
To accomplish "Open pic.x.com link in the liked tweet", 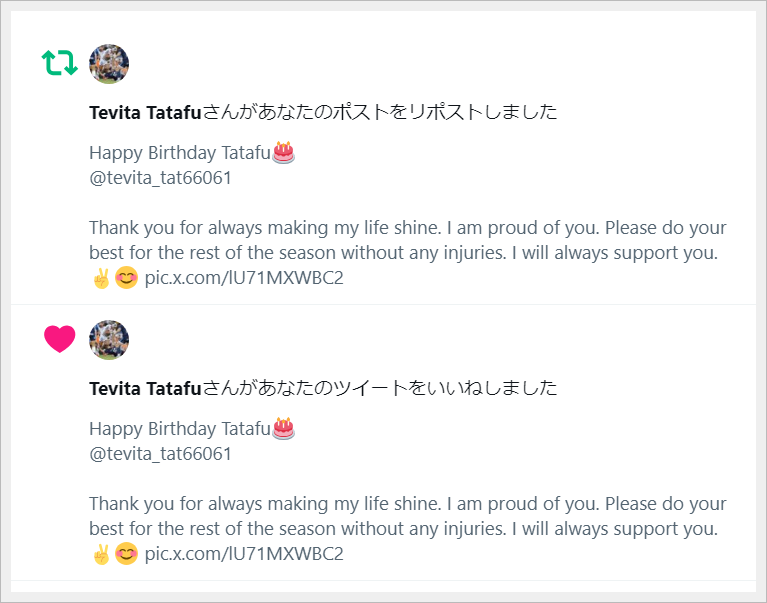I will click(244, 554).
